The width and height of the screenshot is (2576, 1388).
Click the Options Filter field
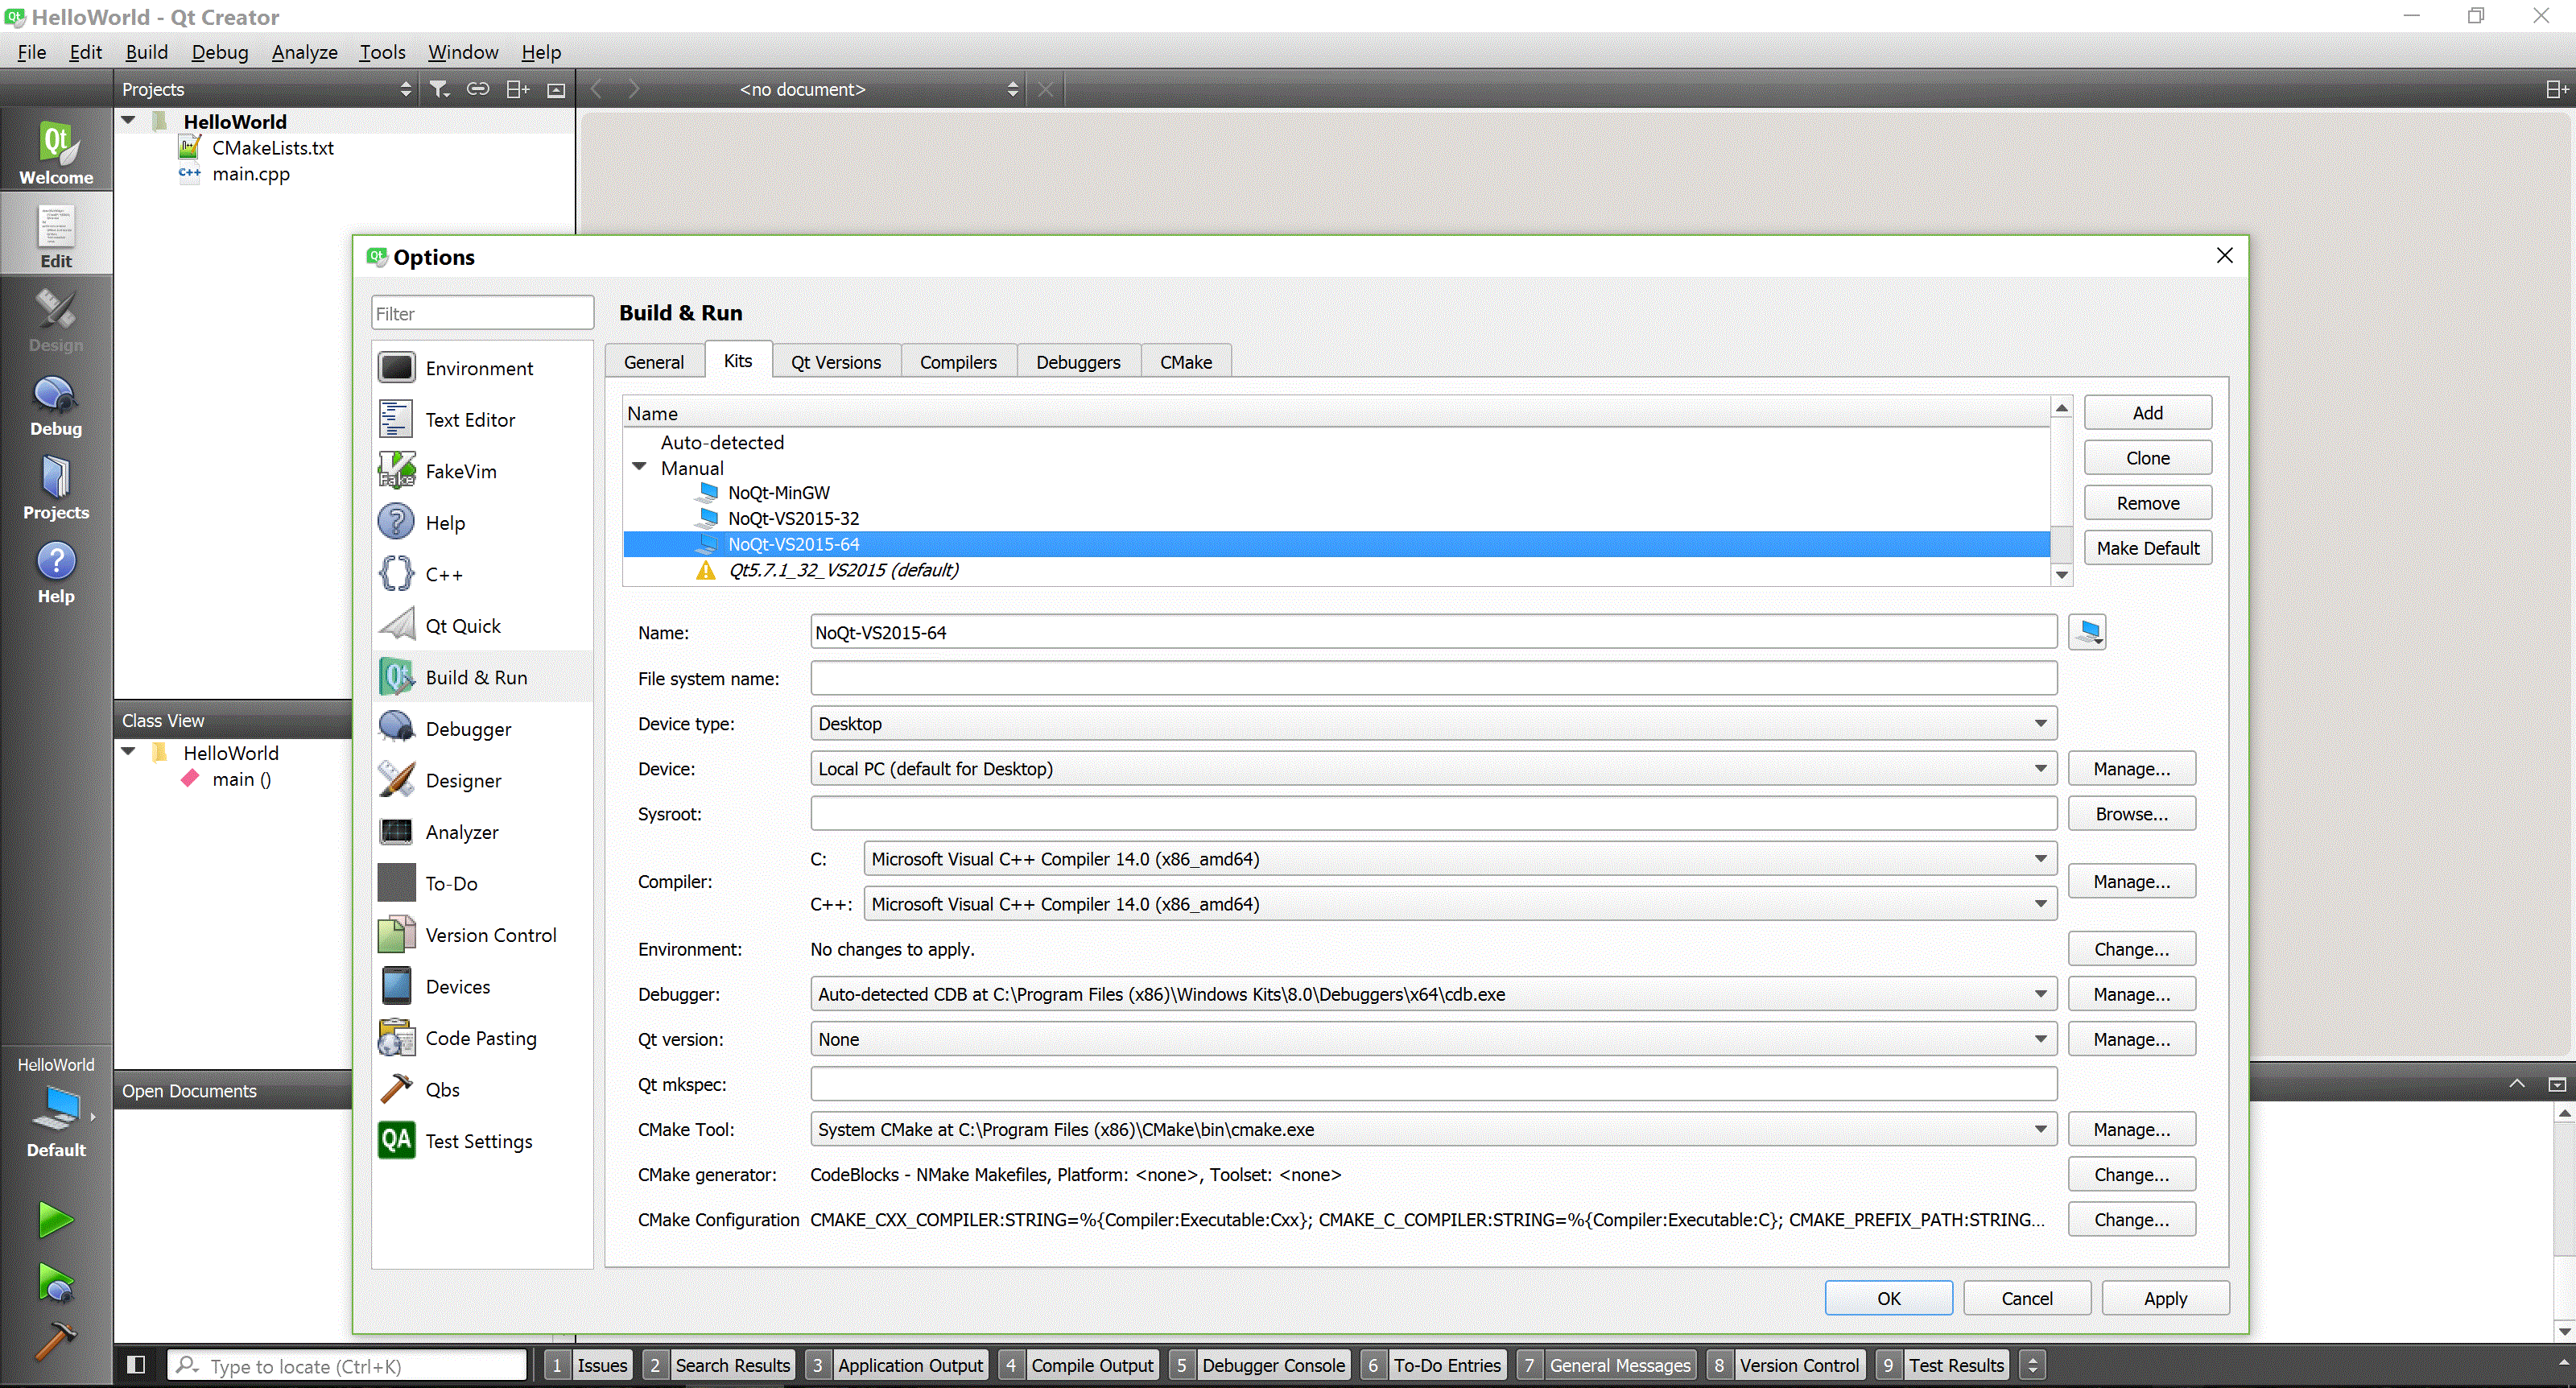pos(482,313)
